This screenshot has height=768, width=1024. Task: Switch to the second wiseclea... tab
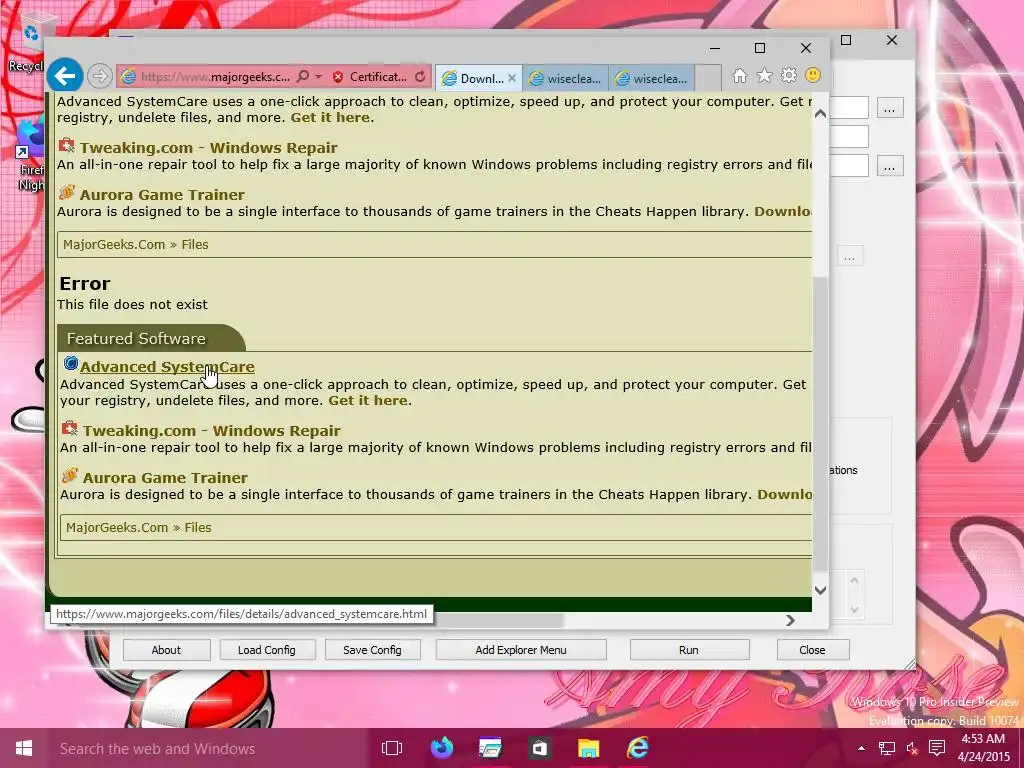pyautogui.click(x=652, y=78)
